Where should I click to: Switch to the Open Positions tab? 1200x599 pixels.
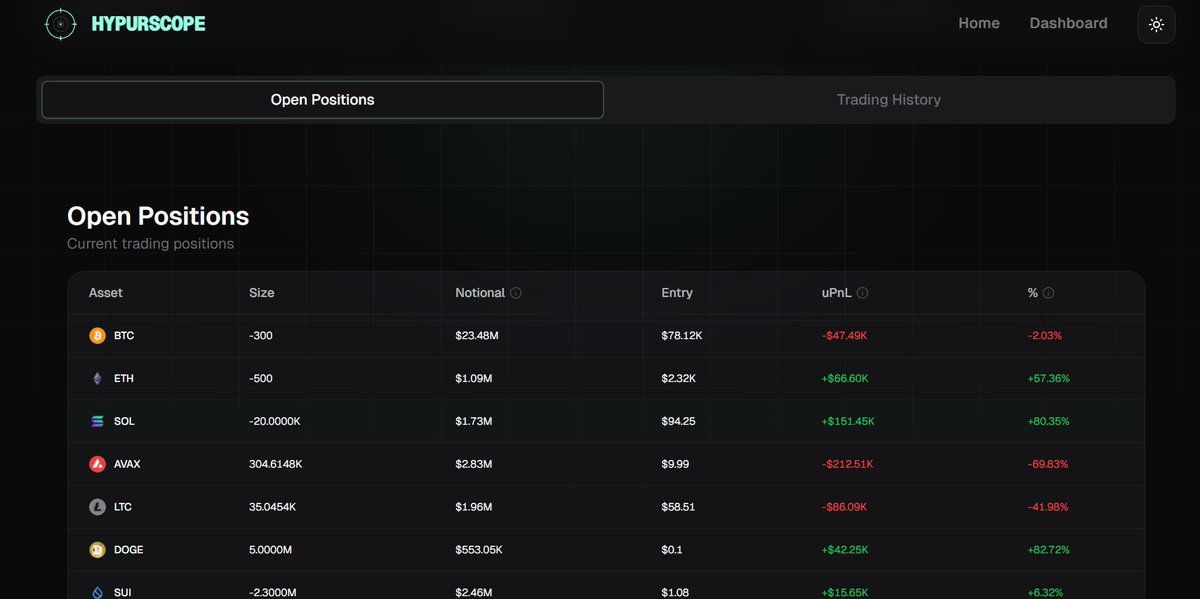(322, 100)
